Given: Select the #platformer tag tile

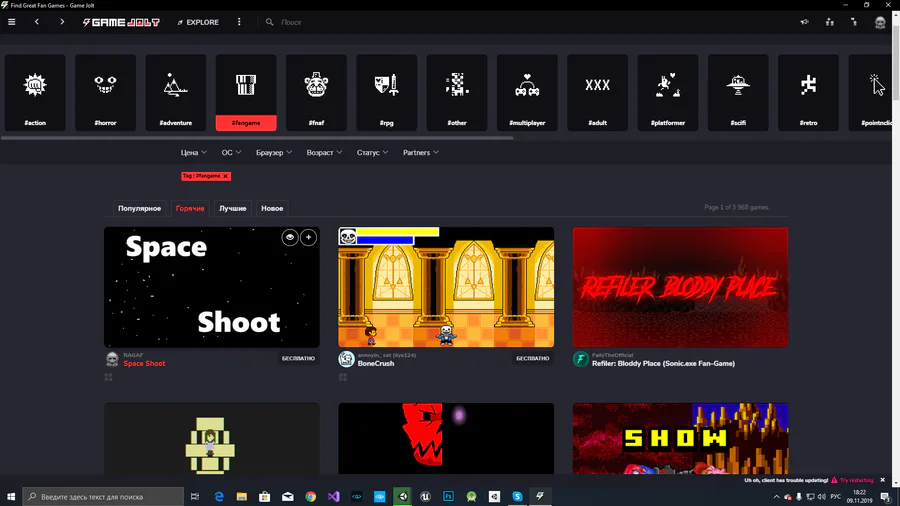Looking at the screenshot, I should [x=668, y=92].
